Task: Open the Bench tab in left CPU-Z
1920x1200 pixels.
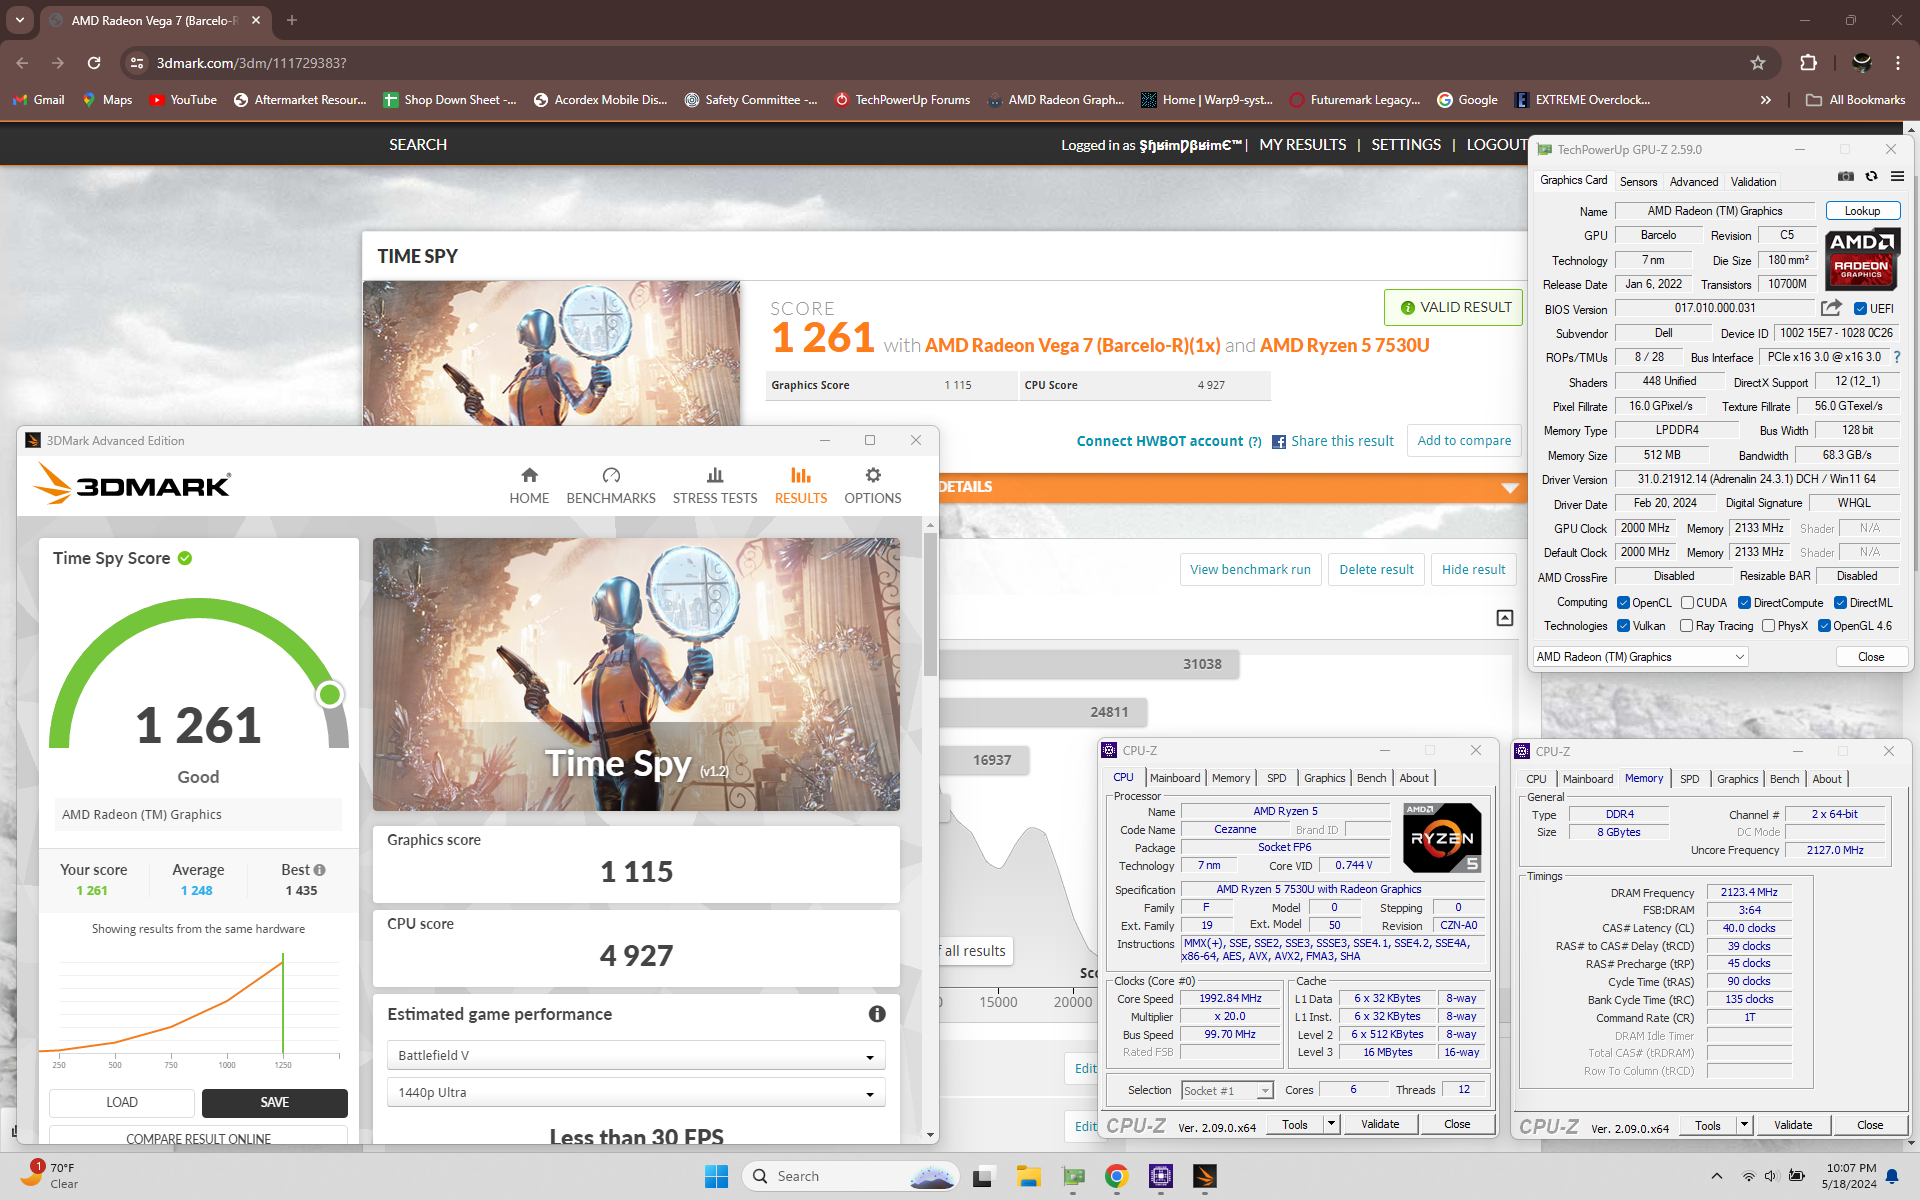Action: [1371, 778]
